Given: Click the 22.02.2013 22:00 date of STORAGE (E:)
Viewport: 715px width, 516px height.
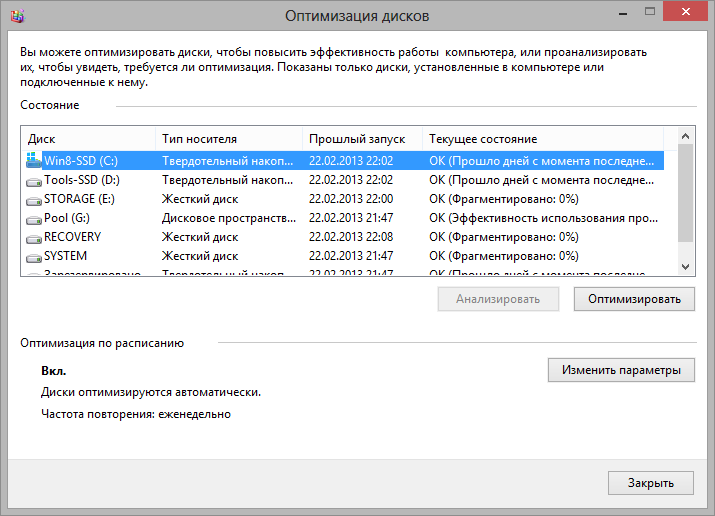Looking at the screenshot, I should (x=351, y=199).
